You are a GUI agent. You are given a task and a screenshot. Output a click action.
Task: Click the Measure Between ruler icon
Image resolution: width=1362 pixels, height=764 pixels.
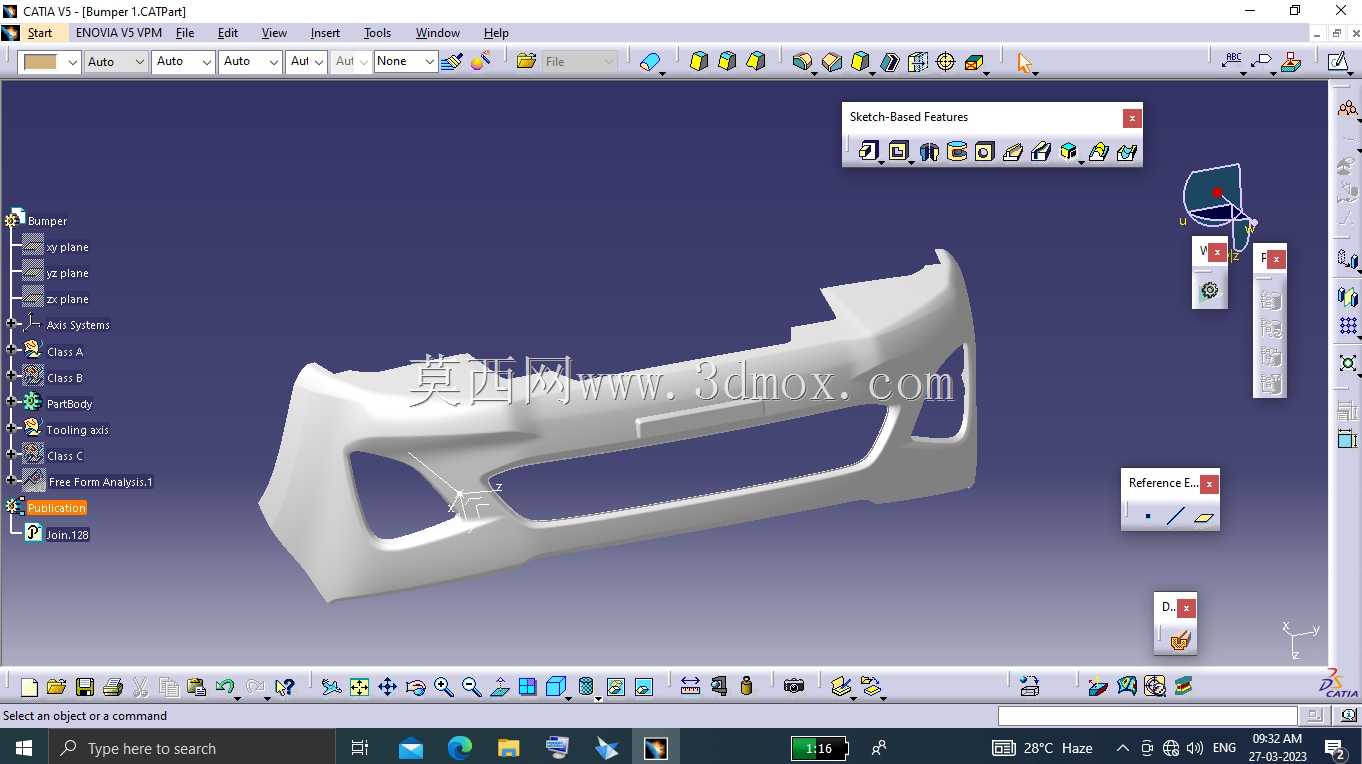coord(690,686)
